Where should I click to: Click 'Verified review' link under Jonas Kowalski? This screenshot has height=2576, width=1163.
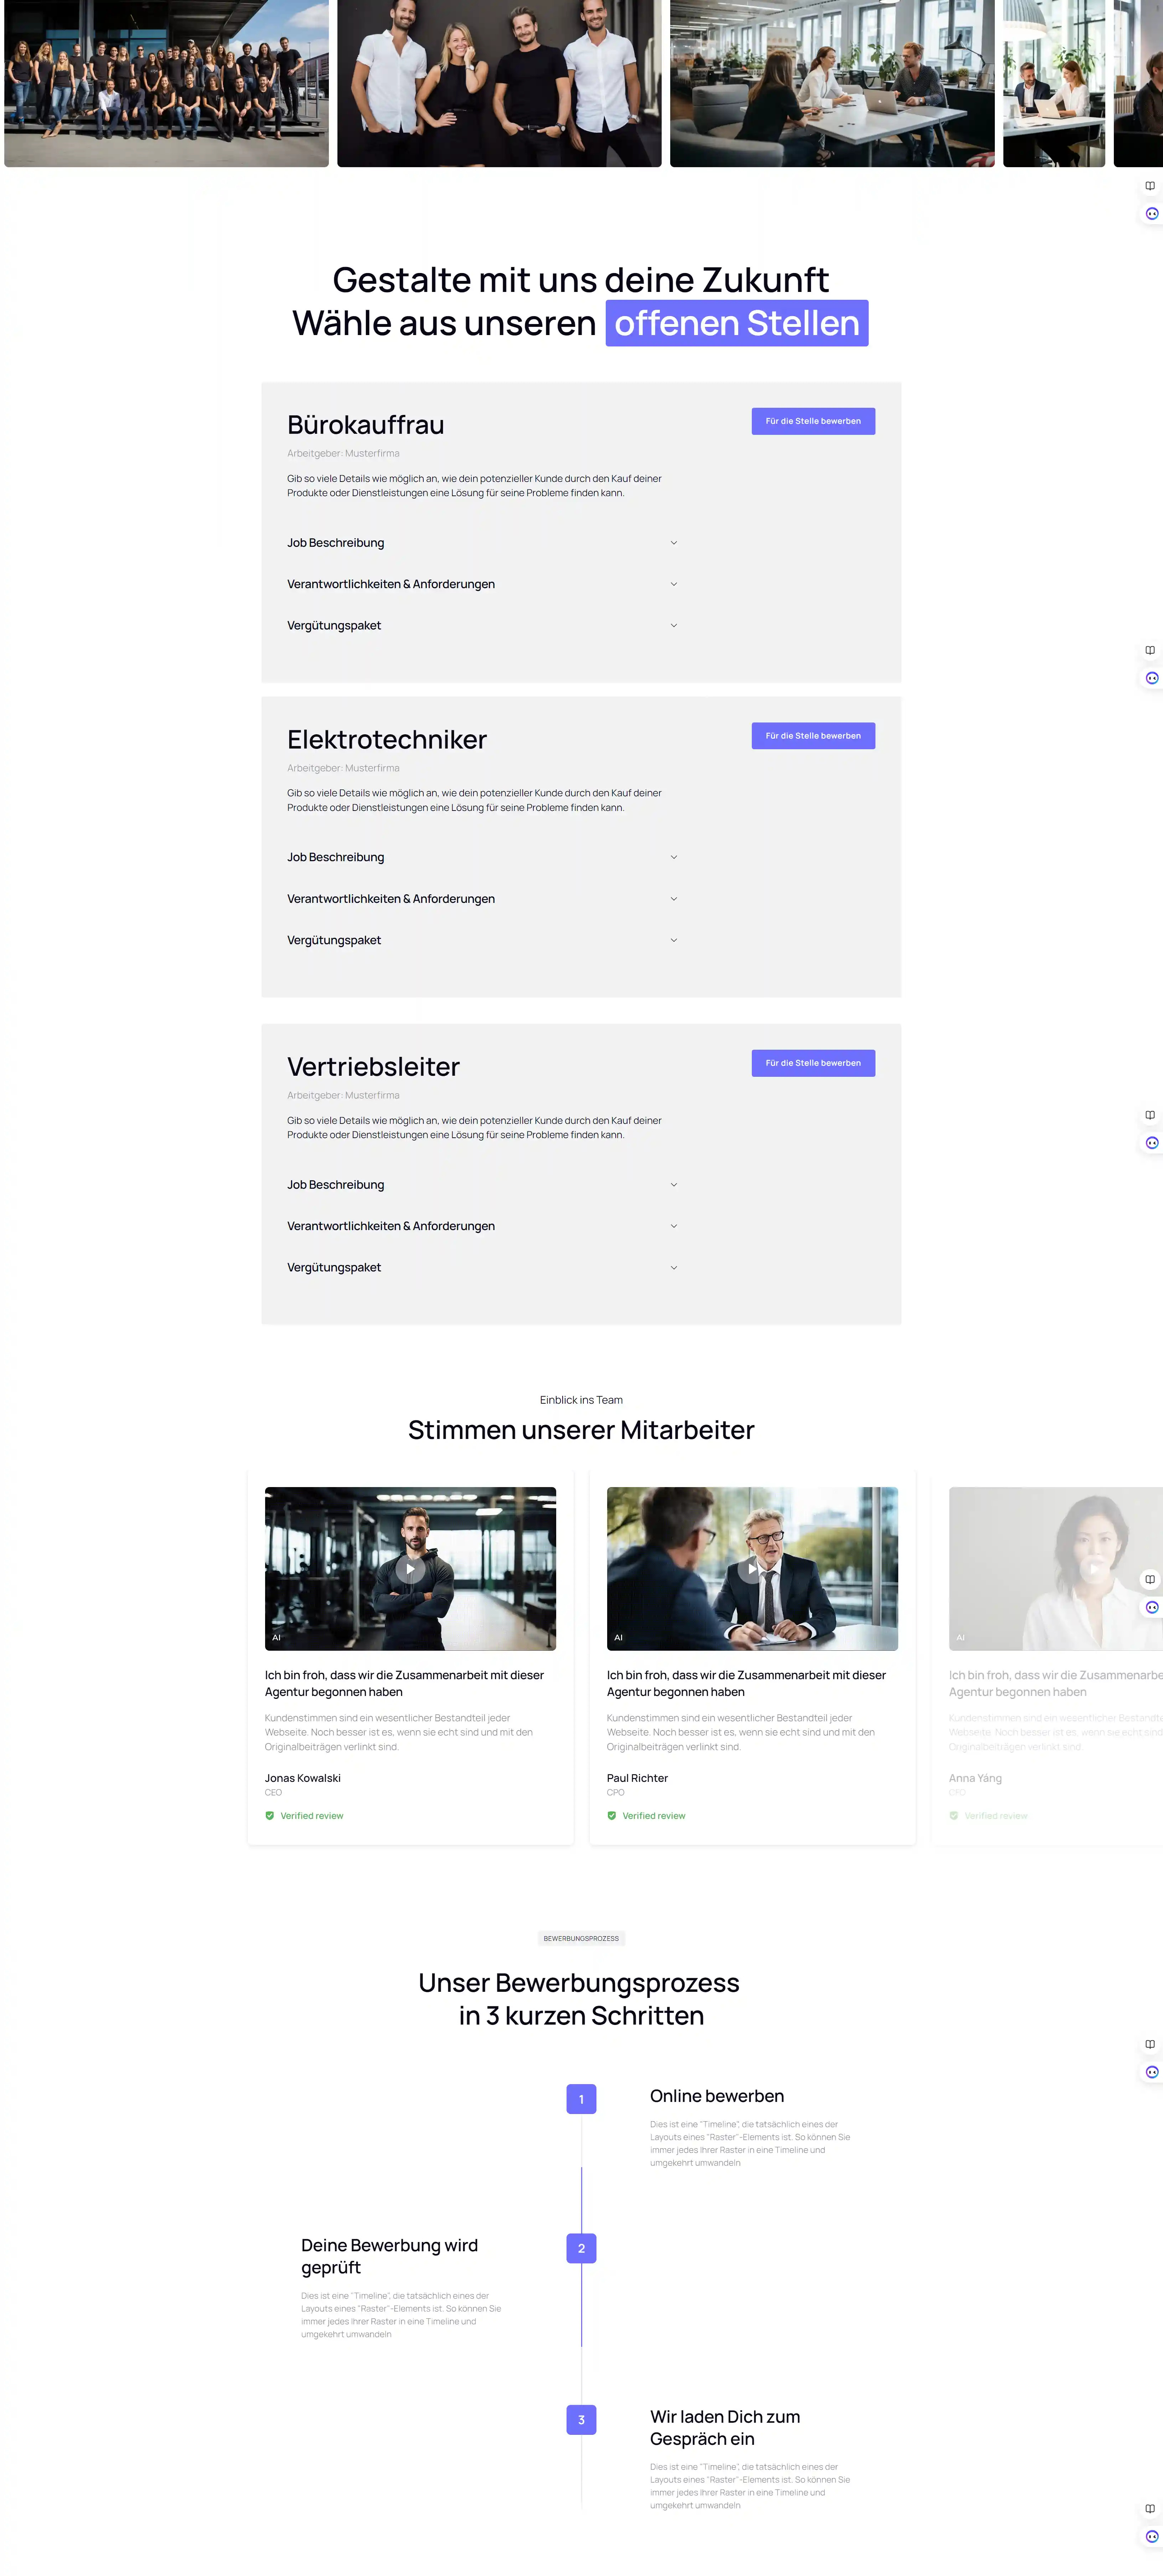tap(312, 1816)
